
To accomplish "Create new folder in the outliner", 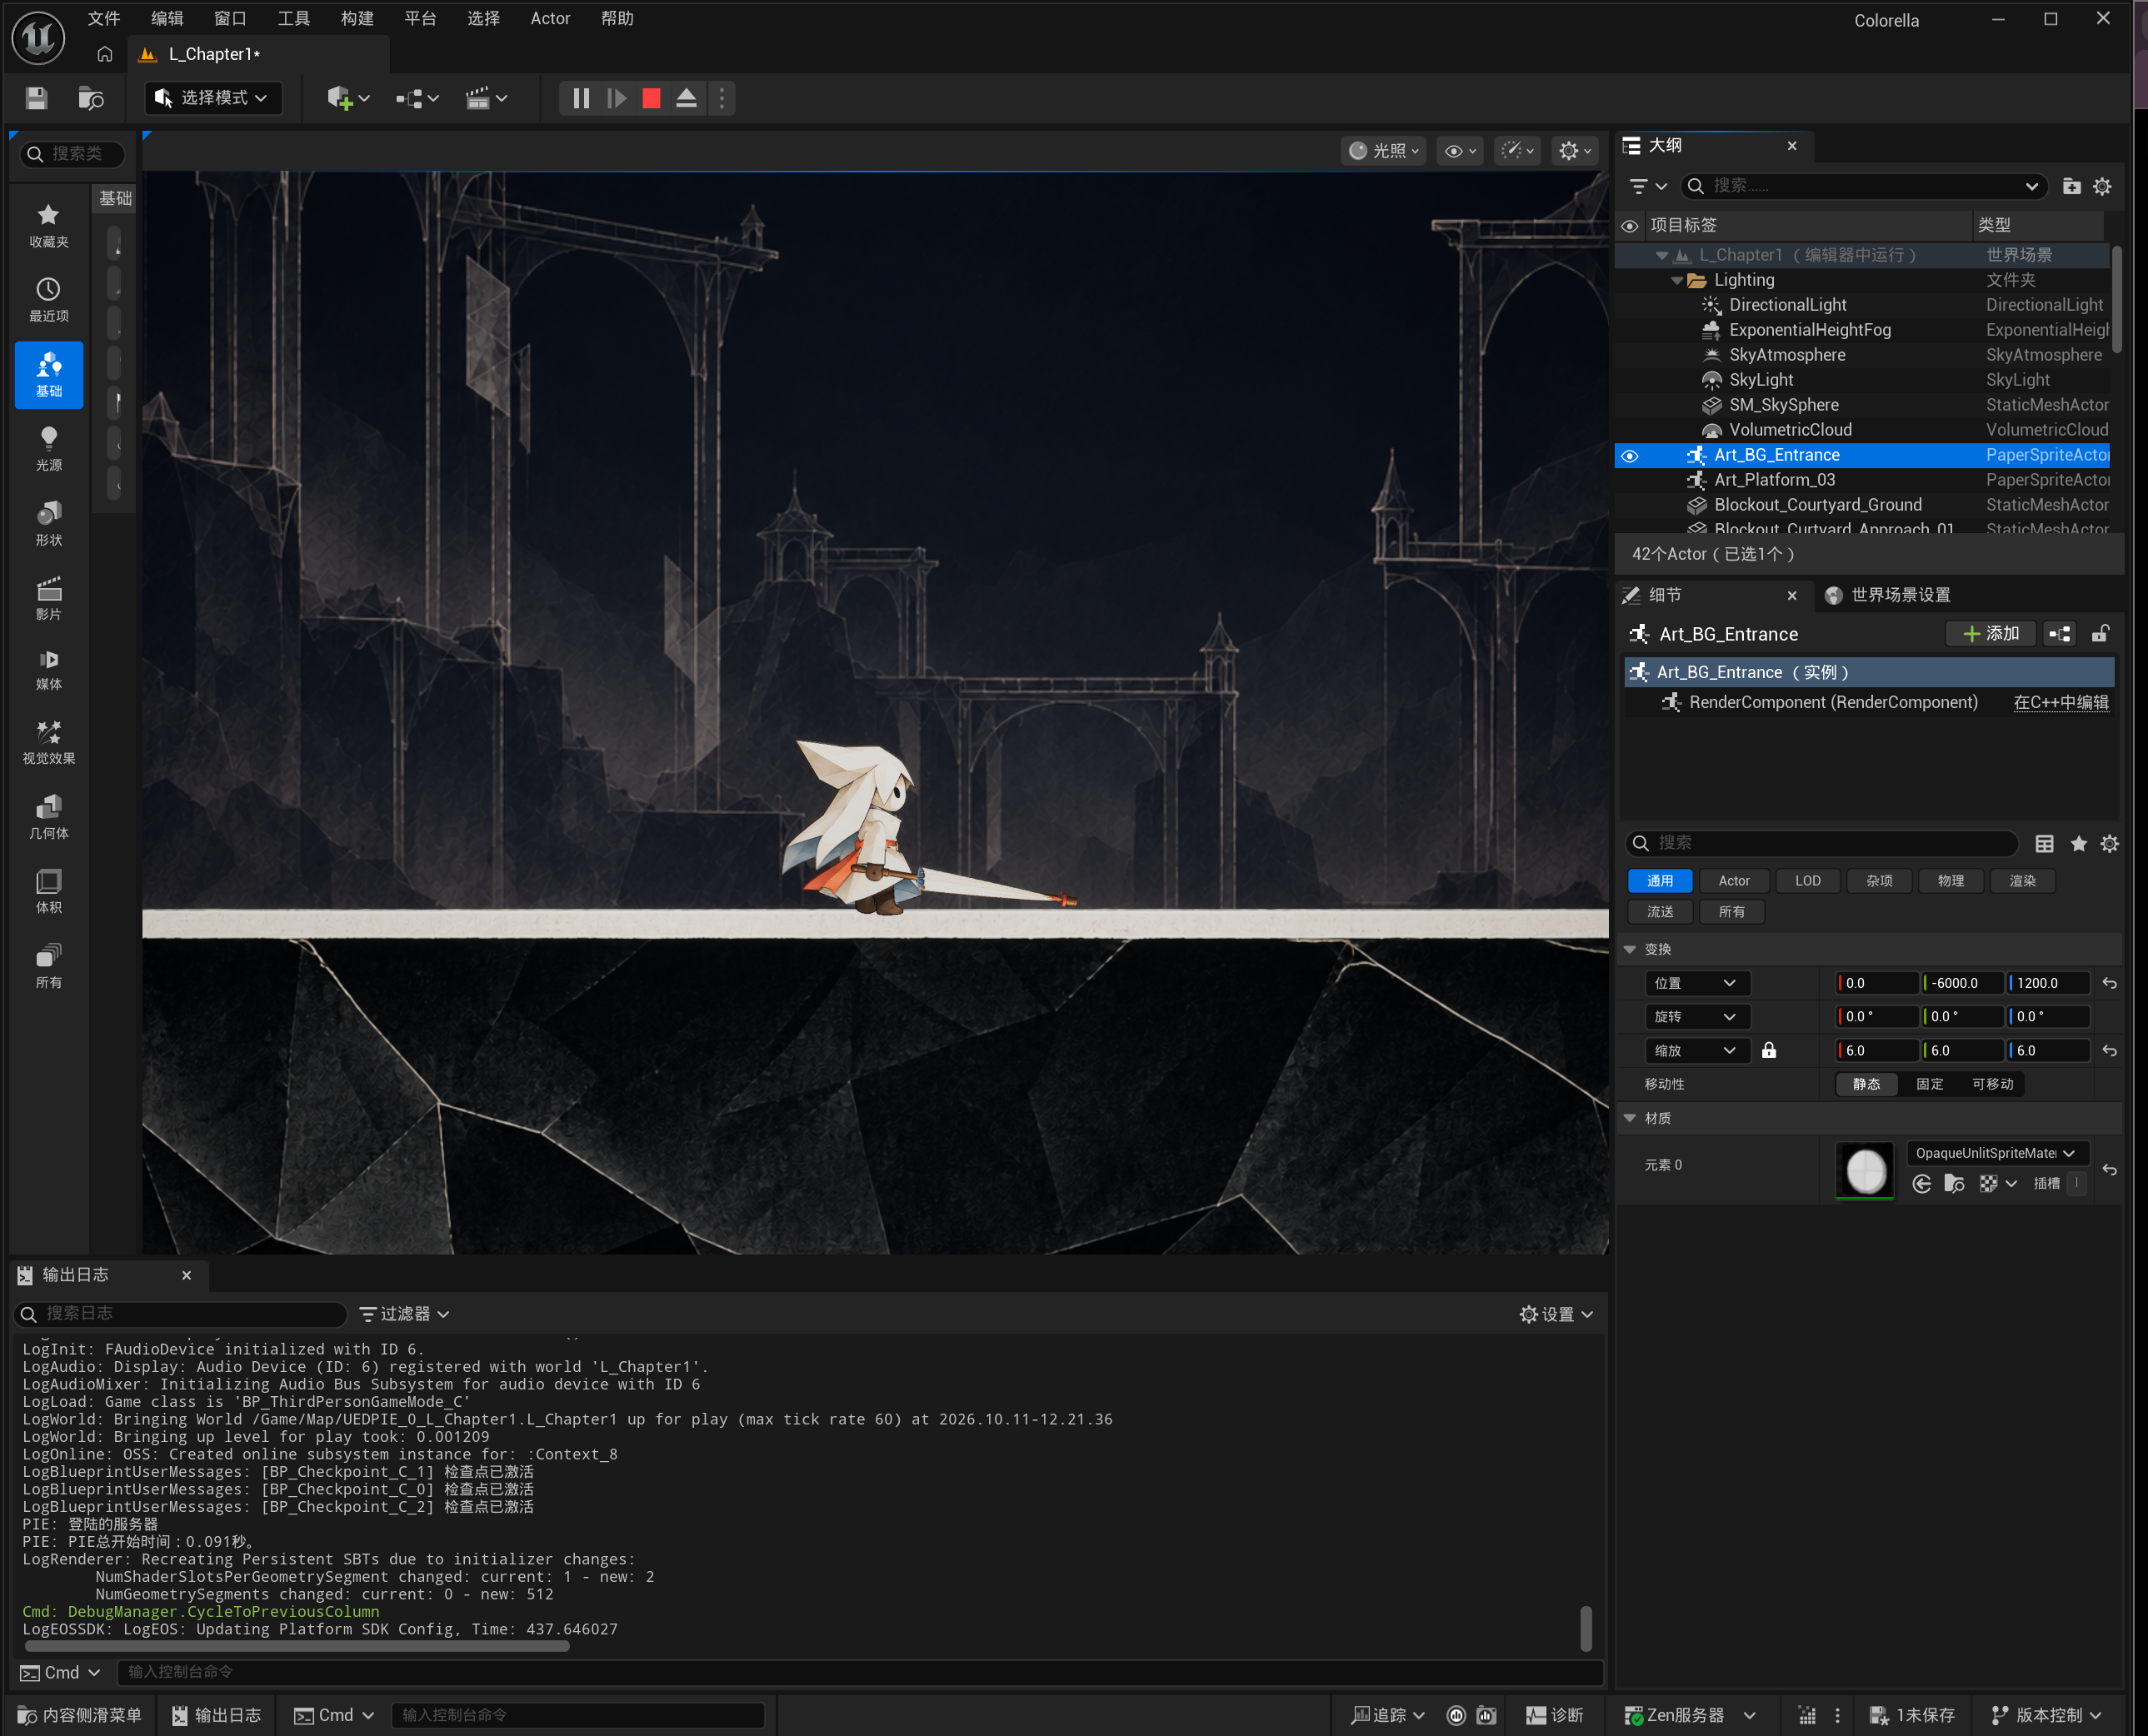I will 2071,186.
